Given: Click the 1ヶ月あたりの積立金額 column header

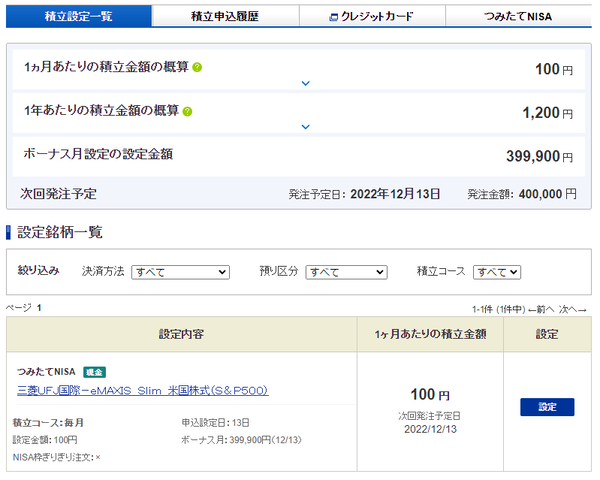Looking at the screenshot, I should point(430,334).
